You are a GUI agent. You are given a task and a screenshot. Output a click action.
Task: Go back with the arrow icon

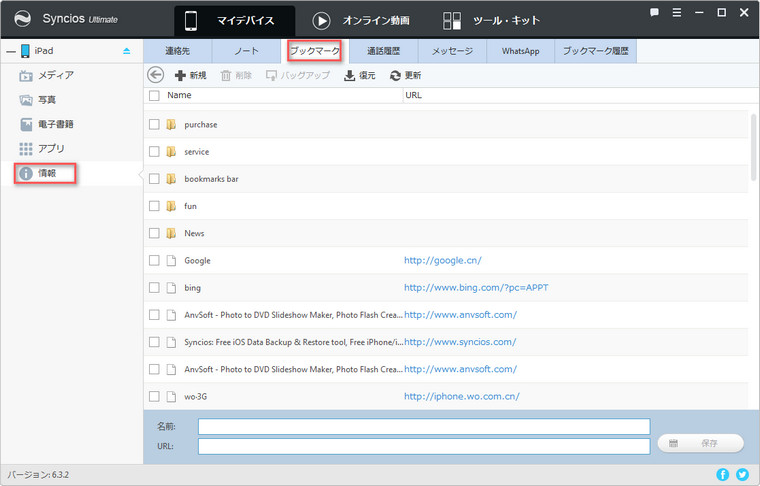tap(156, 75)
